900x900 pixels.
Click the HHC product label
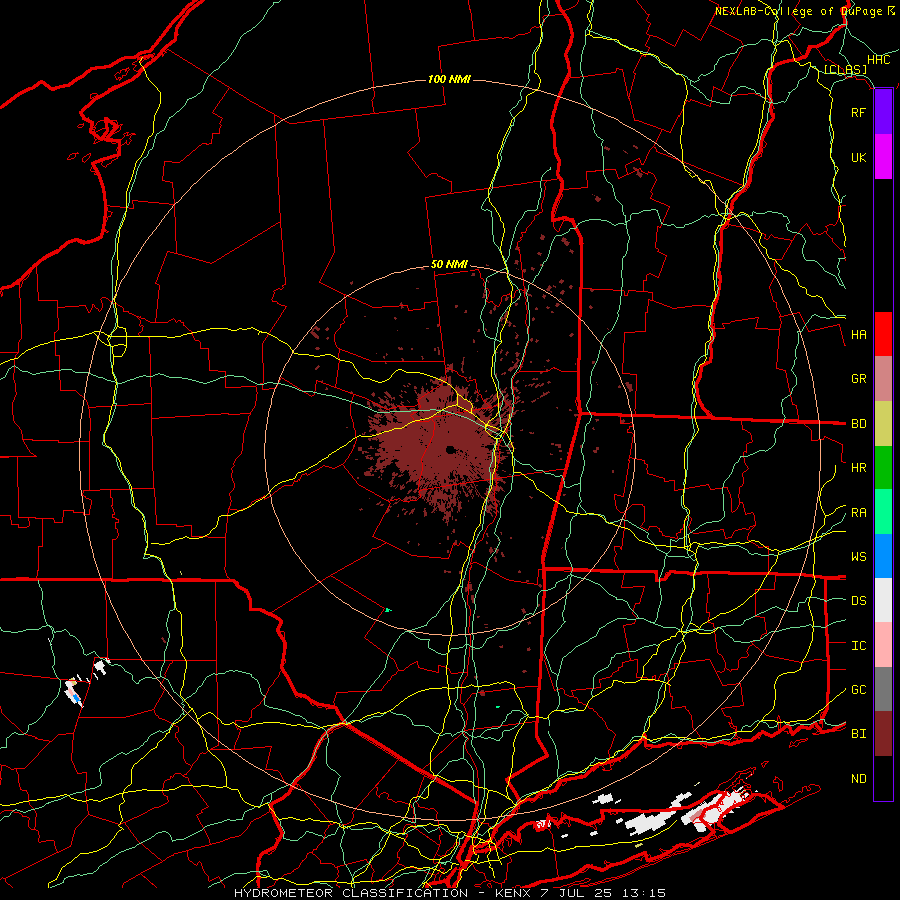pyautogui.click(x=878, y=60)
